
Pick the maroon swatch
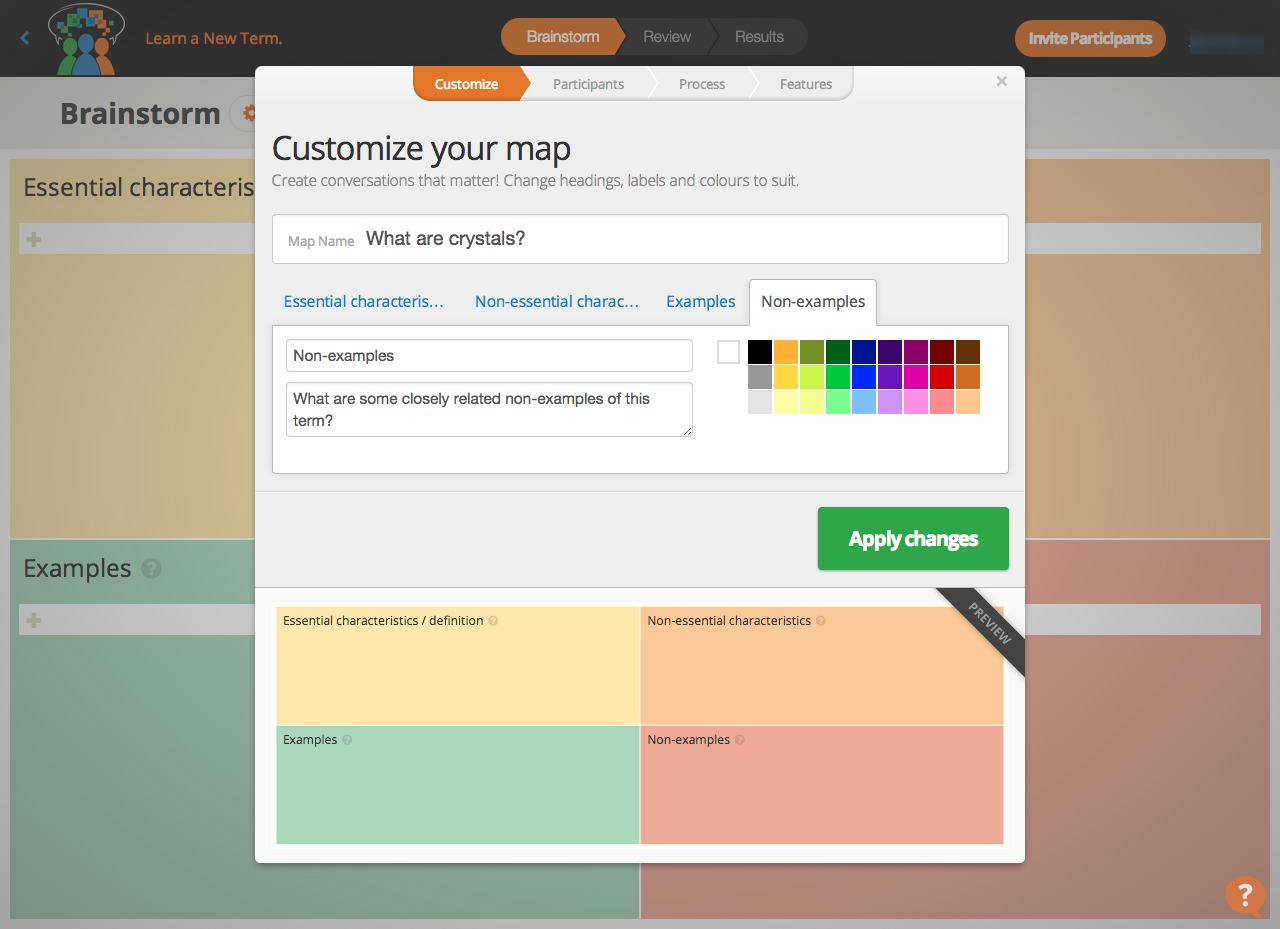942,352
